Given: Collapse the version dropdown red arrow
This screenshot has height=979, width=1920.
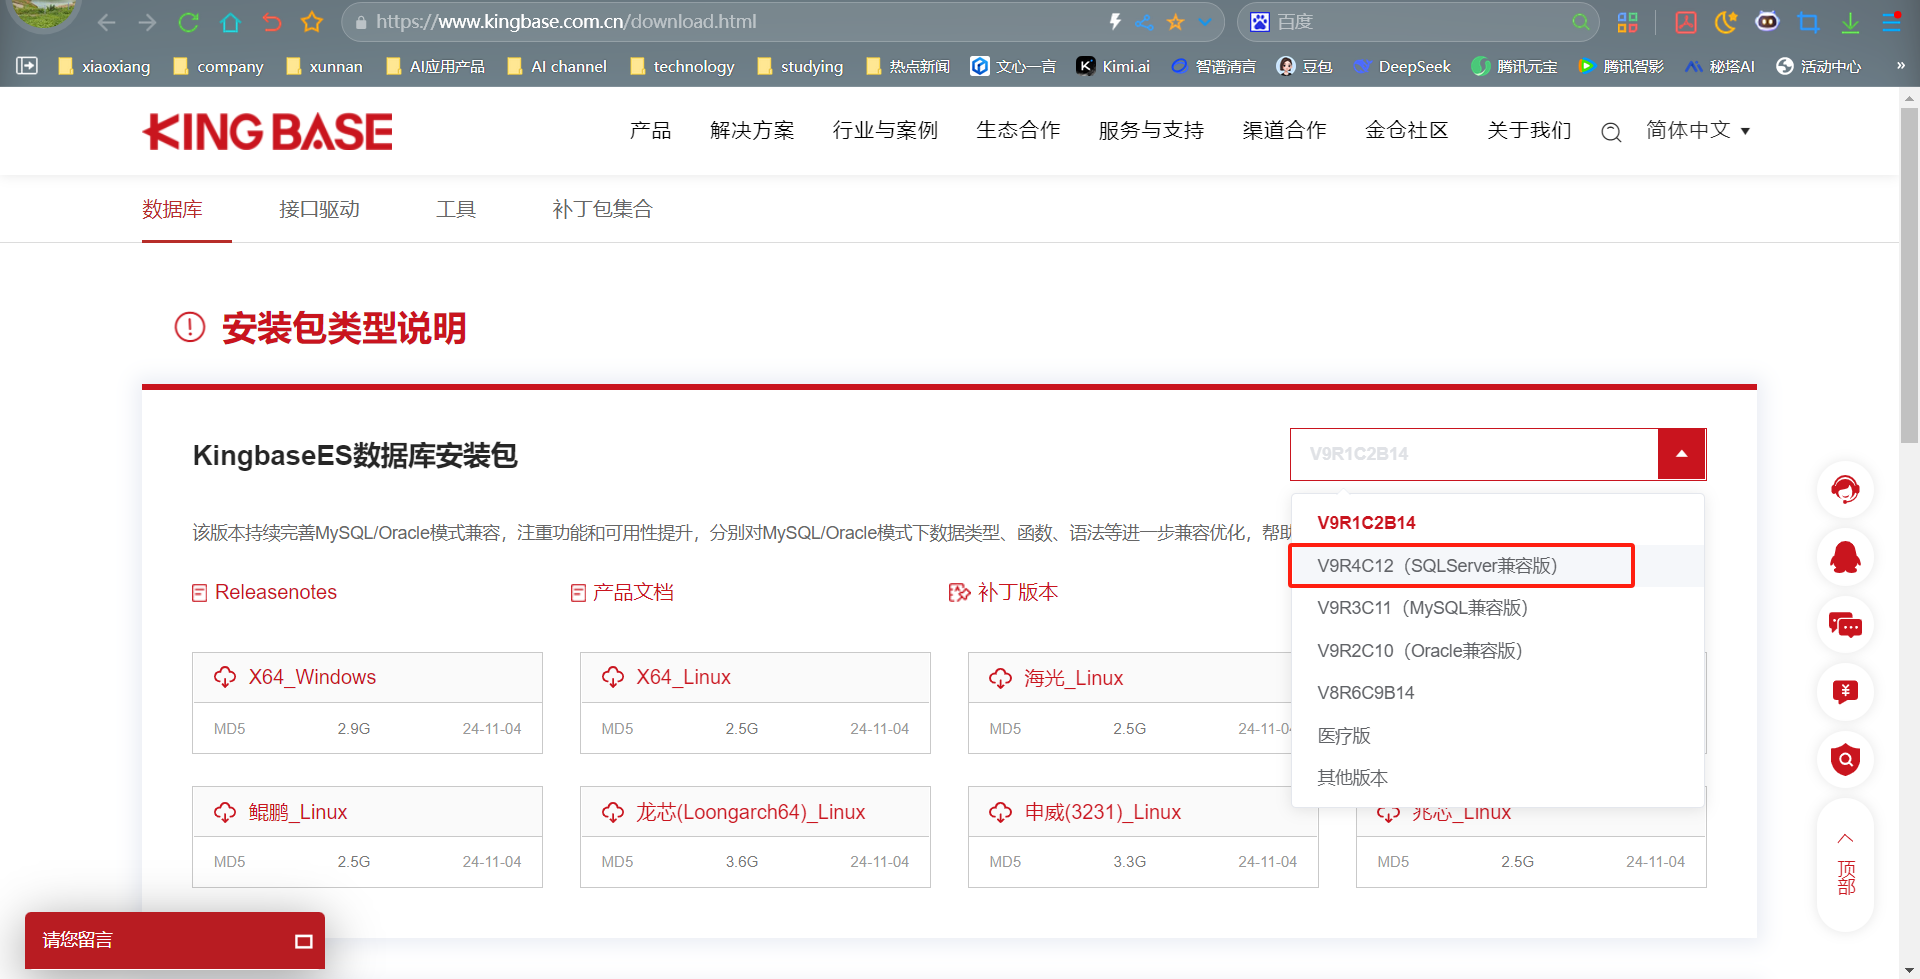Looking at the screenshot, I should [1681, 454].
